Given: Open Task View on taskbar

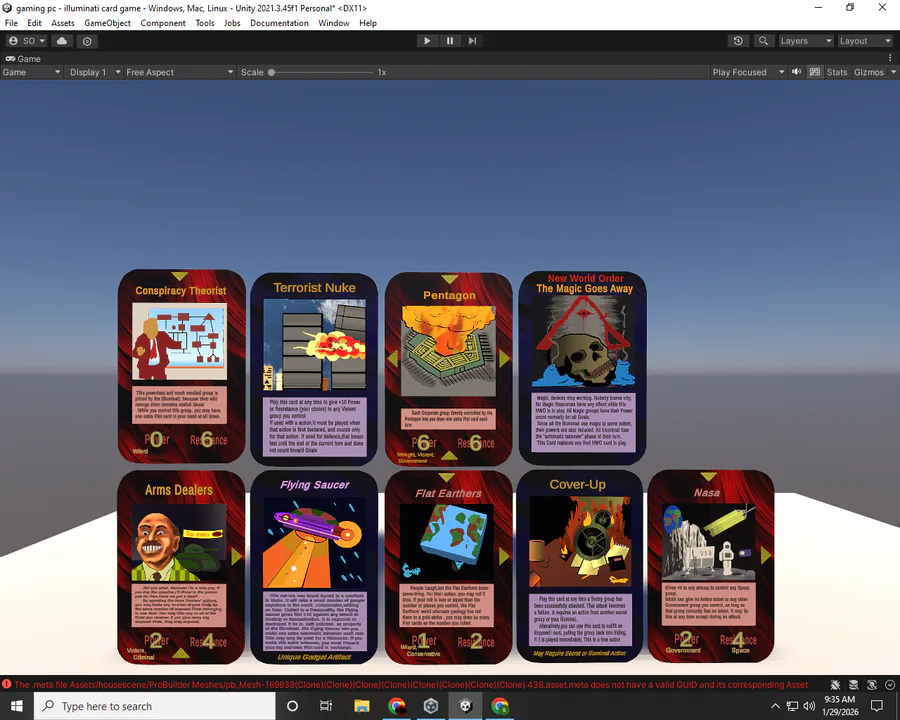Looking at the screenshot, I should tap(326, 706).
